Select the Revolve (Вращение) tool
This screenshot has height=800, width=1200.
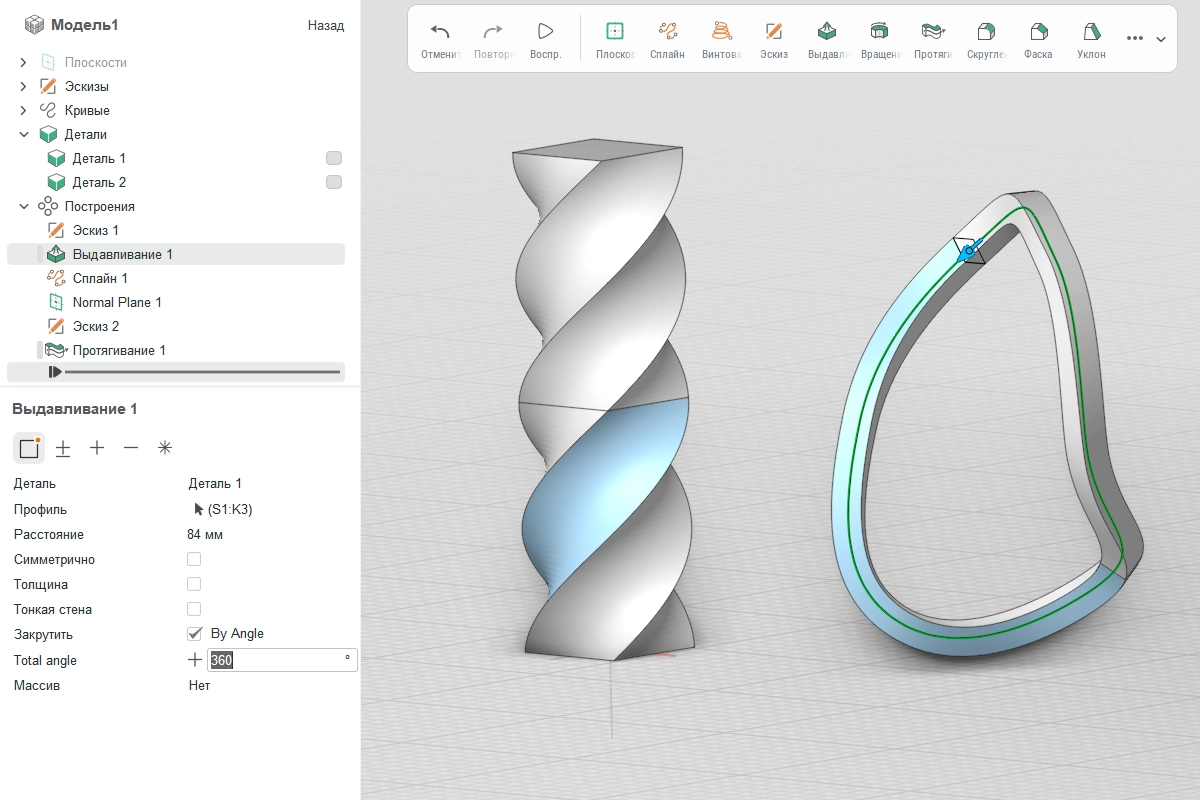tap(879, 38)
